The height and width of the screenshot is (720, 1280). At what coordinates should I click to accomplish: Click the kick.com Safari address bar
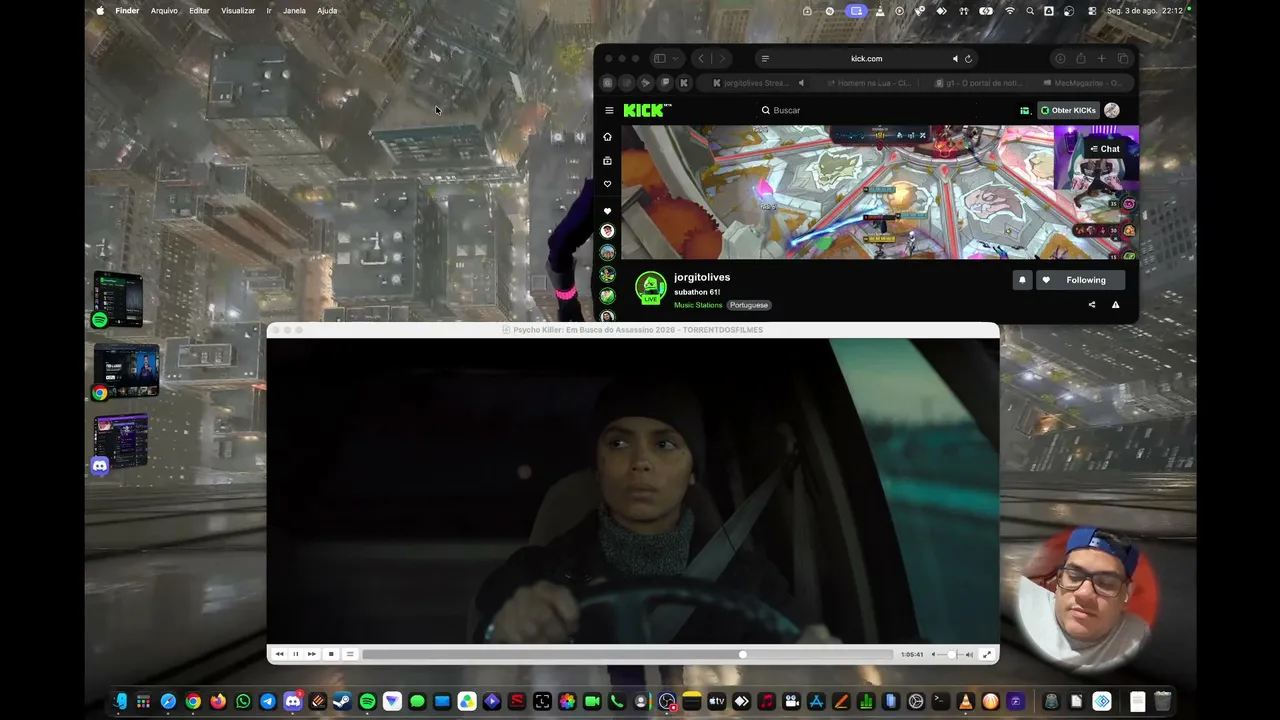[x=866, y=59]
